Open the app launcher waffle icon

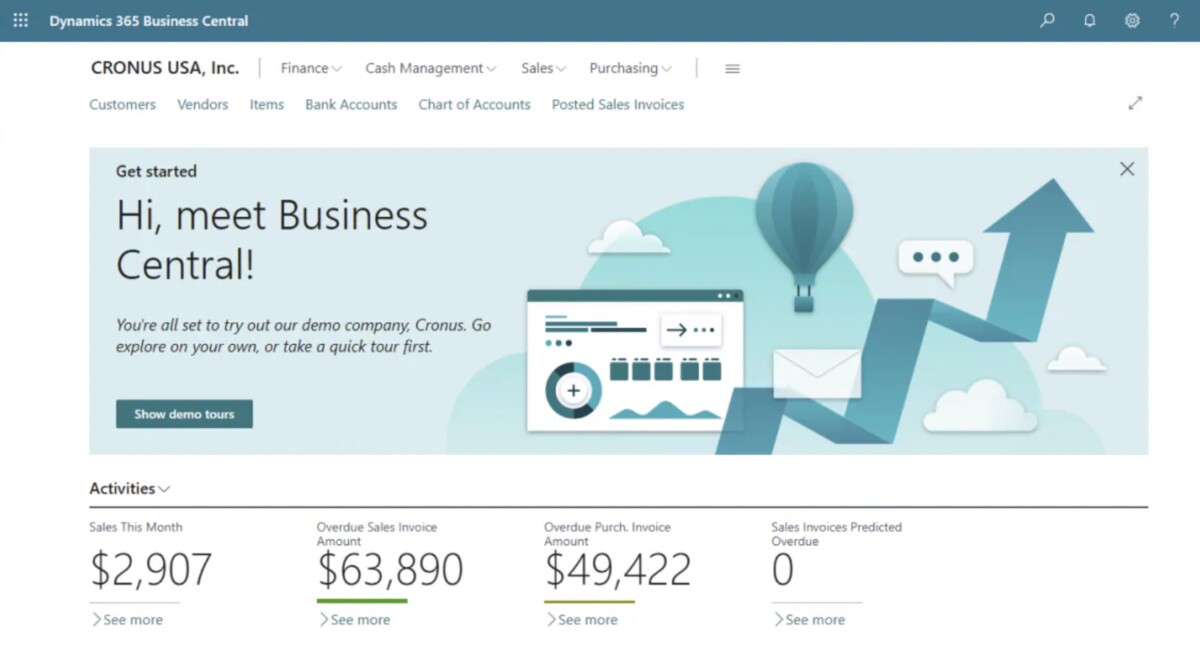(20, 20)
